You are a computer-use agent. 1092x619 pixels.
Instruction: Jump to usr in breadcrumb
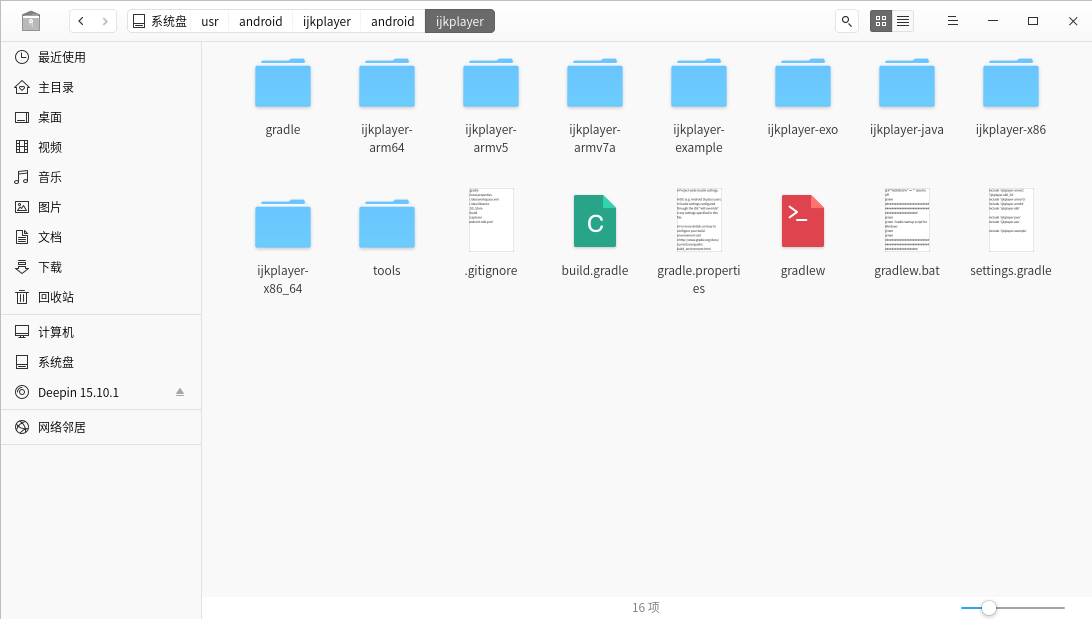210,21
